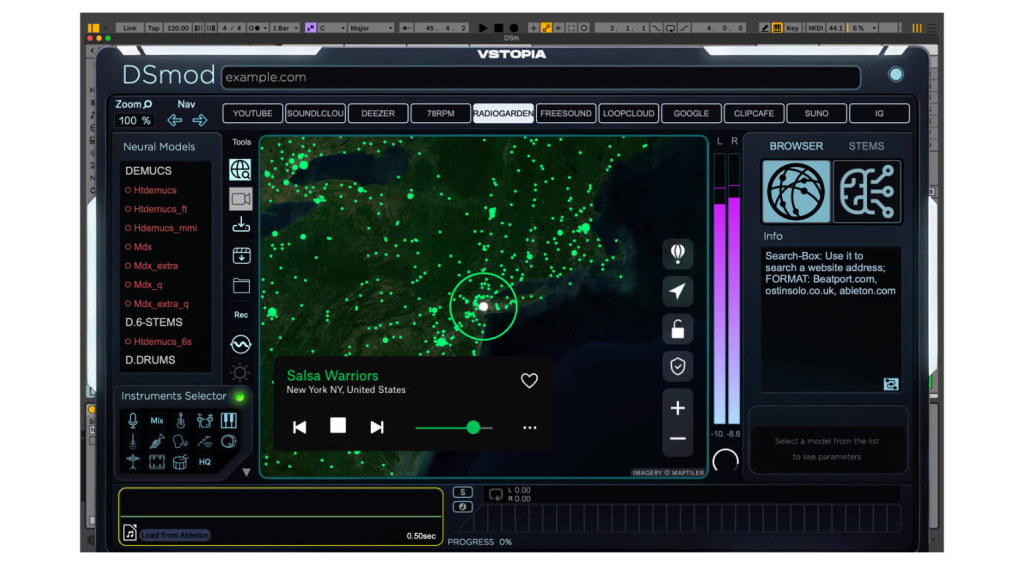The image size is (1024, 565).
Task: Go to the previous radio station
Action: point(300,427)
